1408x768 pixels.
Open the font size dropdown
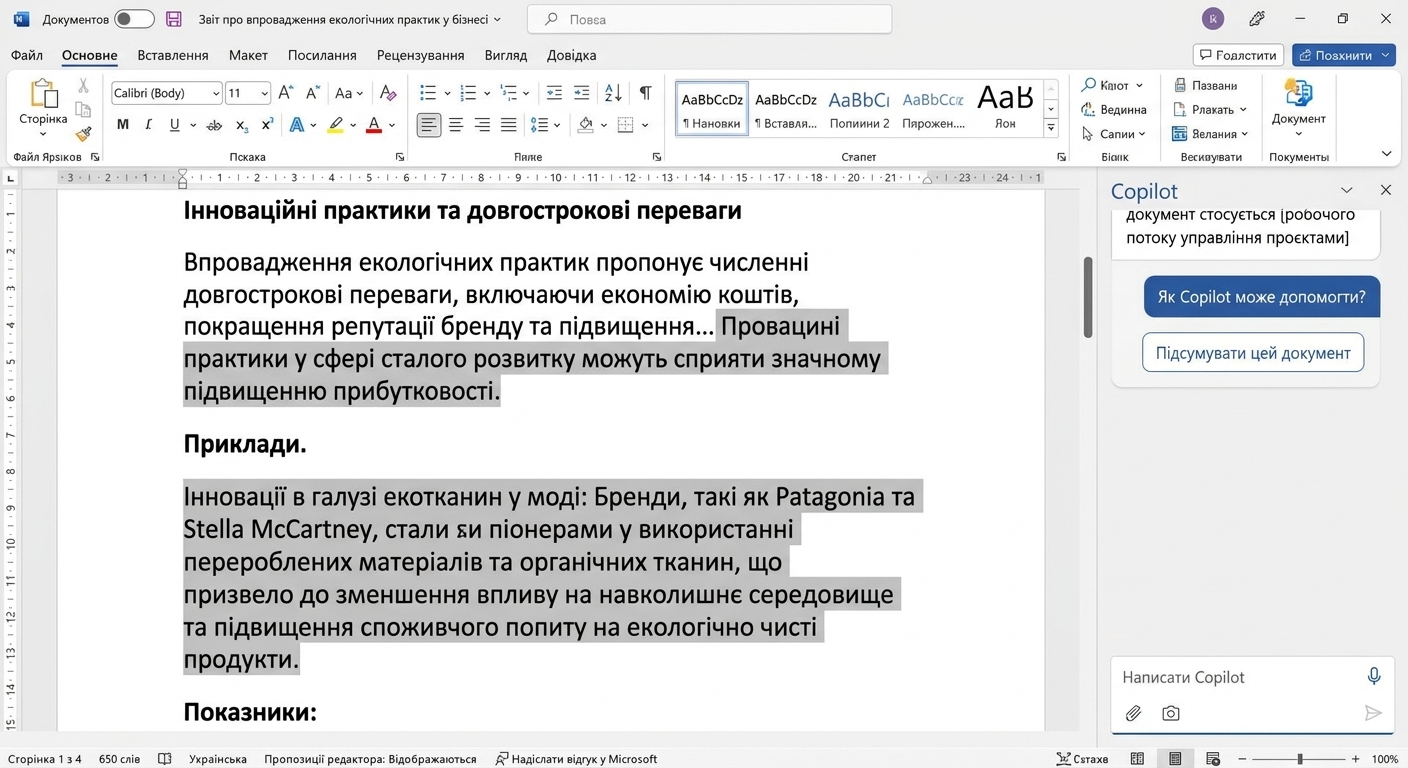pos(264,93)
